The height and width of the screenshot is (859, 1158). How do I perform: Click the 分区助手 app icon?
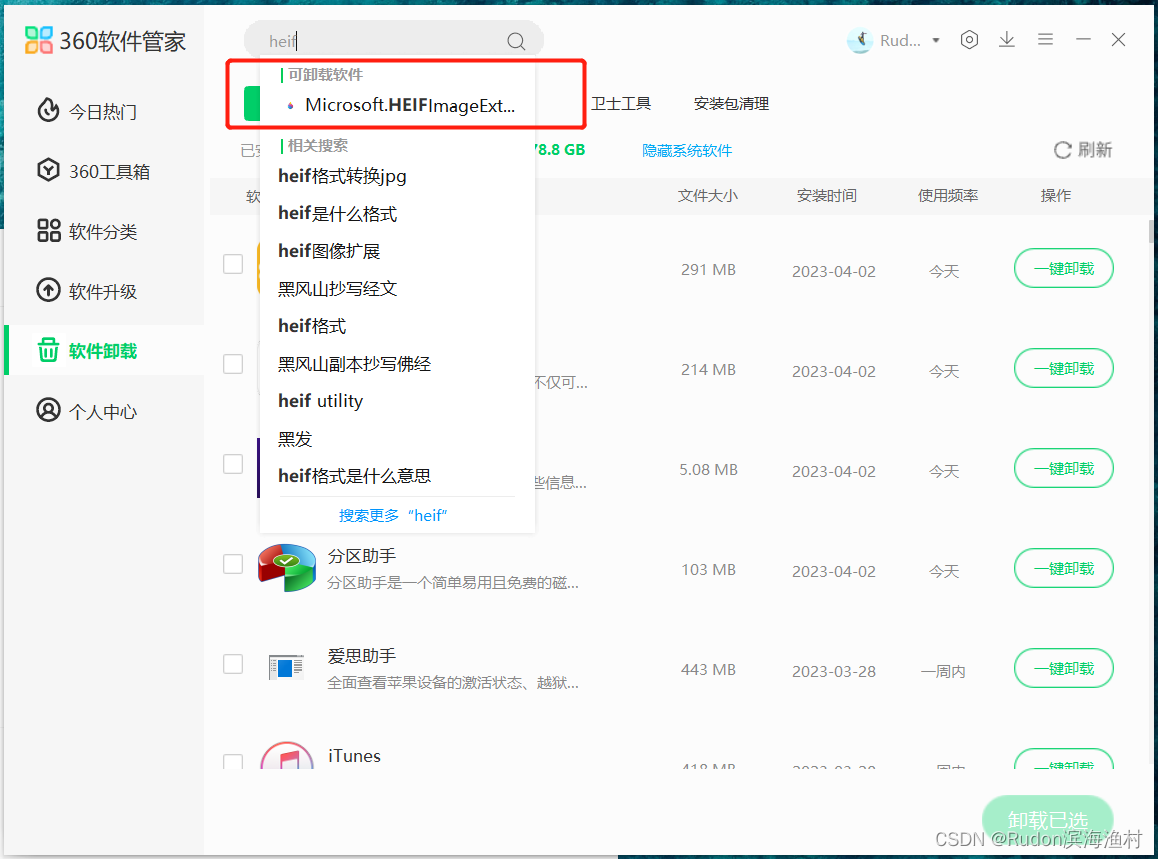287,567
